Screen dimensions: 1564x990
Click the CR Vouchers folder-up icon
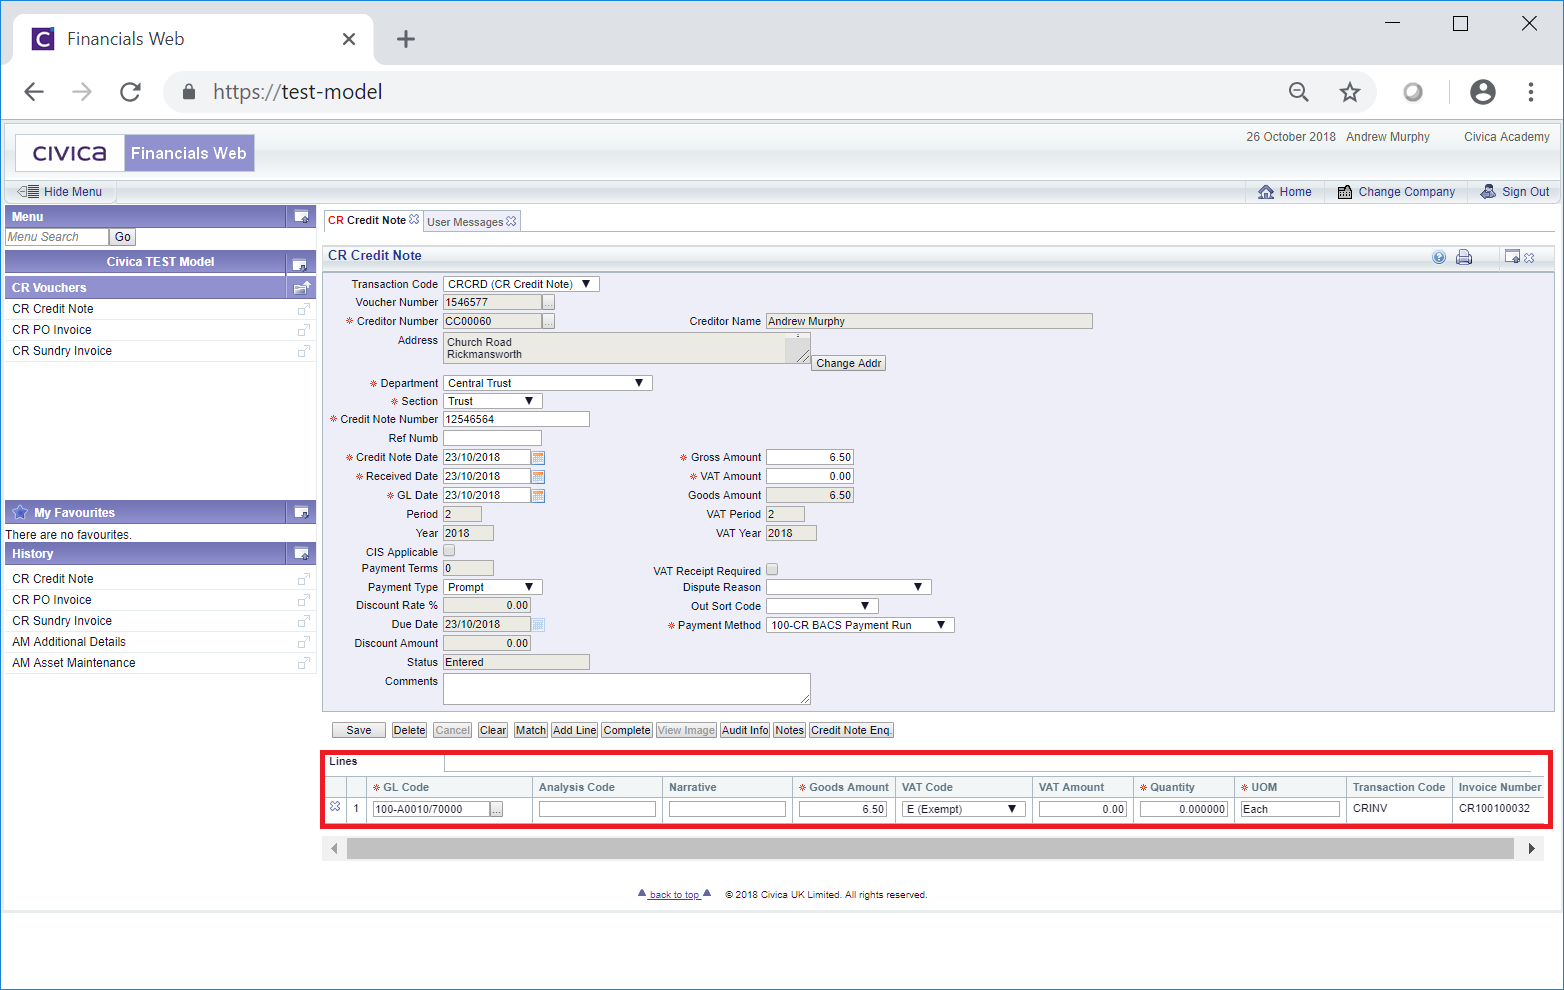301,288
